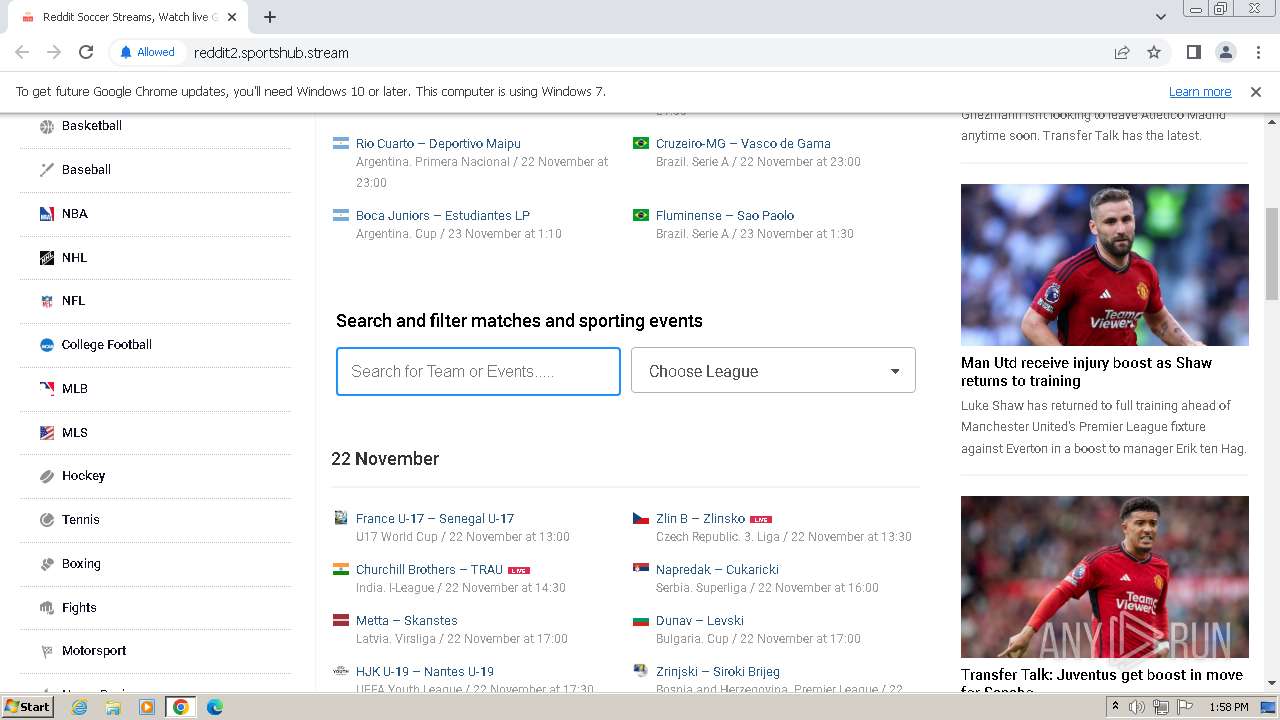
Task: Select the NFL shield icon
Action: pos(47,301)
